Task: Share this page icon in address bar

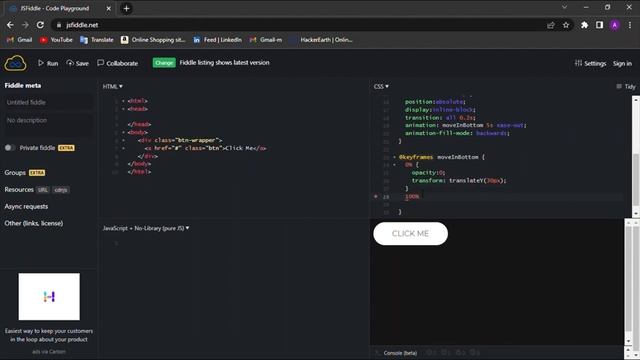Action: (551, 25)
